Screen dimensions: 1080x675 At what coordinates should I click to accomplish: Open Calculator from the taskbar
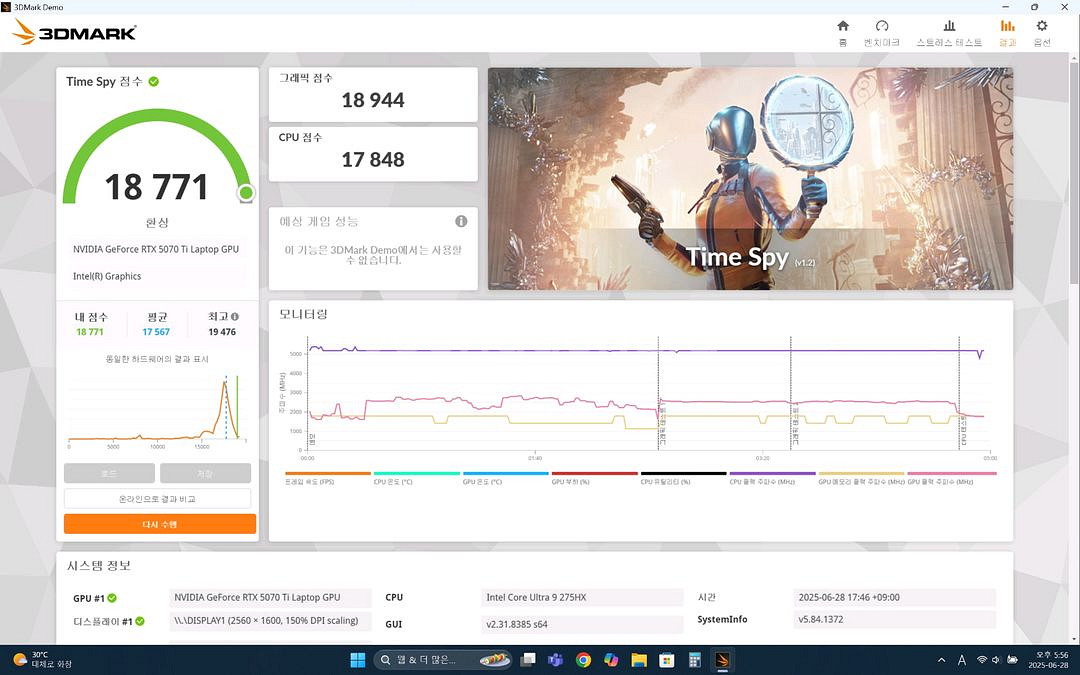click(x=694, y=660)
